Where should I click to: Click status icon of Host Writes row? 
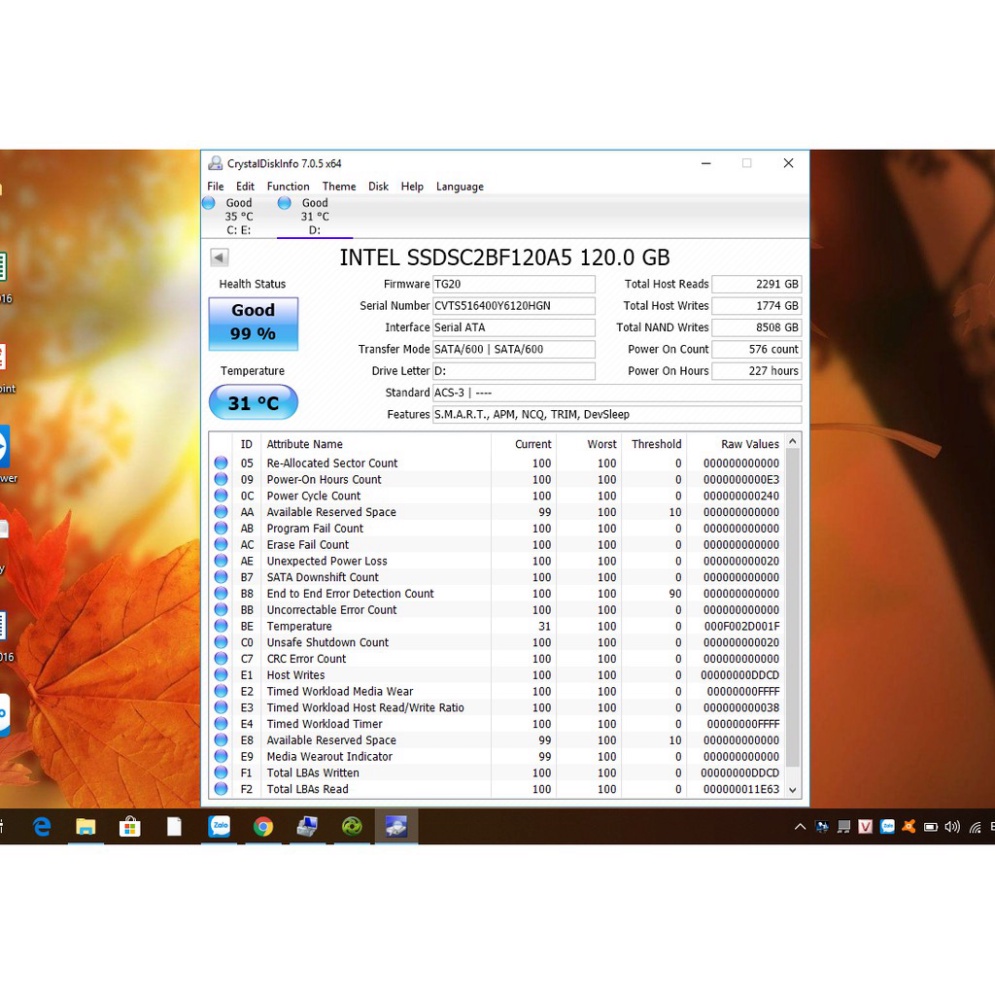[221, 675]
